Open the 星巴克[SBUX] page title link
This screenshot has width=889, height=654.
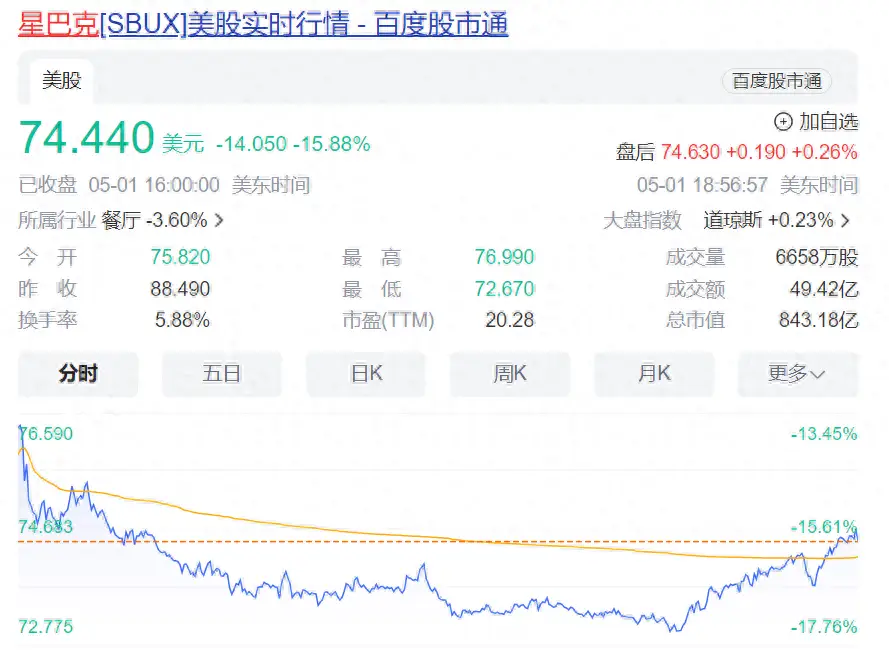(x=263, y=24)
